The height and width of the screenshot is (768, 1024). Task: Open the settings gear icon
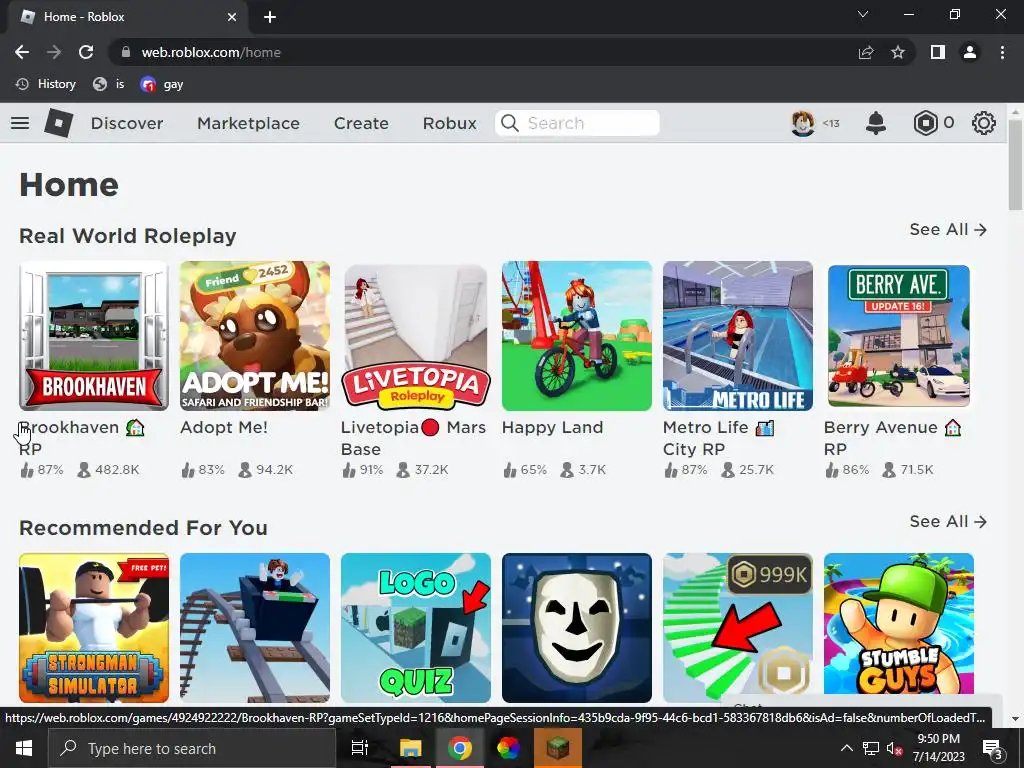(984, 123)
